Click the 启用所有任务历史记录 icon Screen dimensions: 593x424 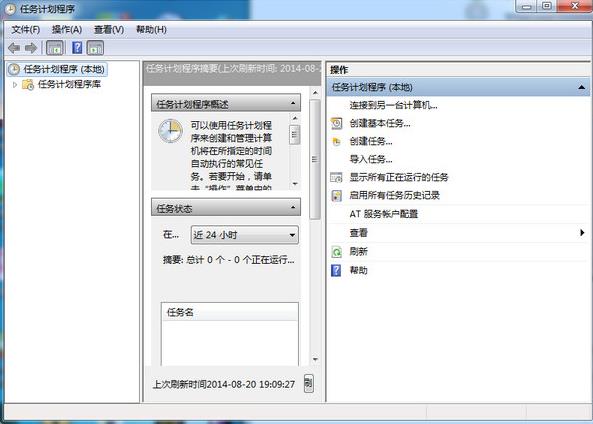tap(336, 196)
